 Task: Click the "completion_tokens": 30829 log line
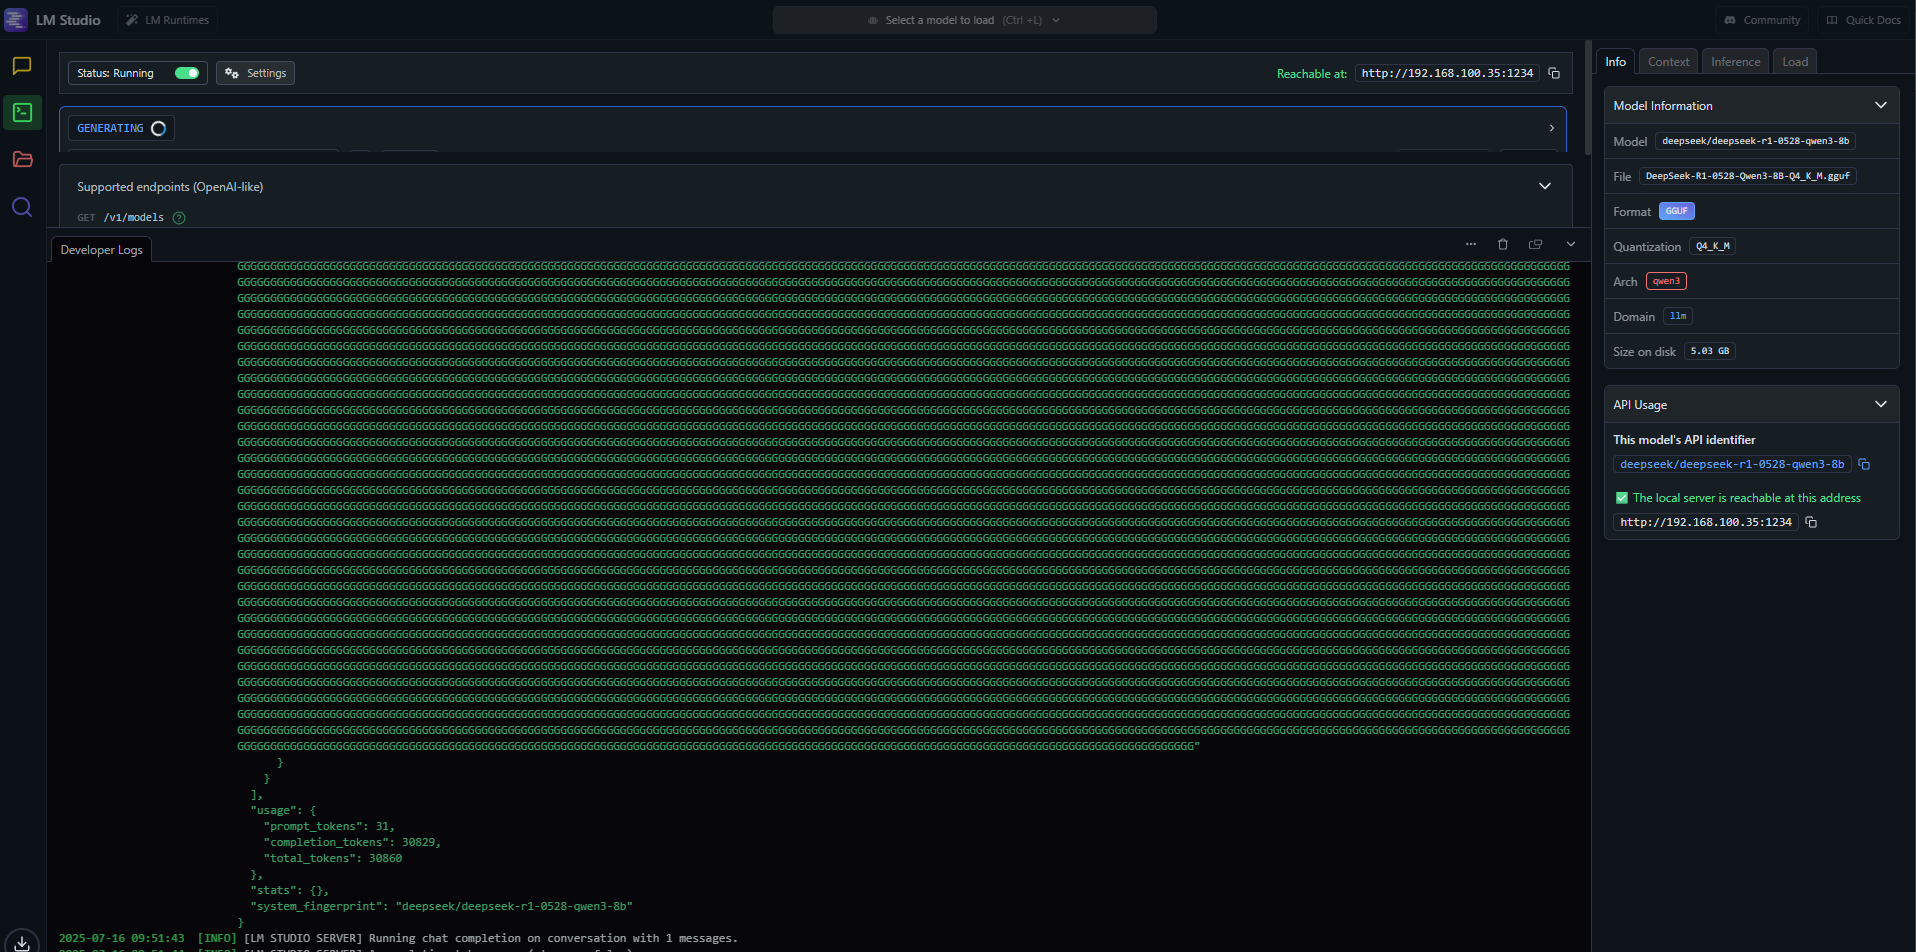[352, 842]
